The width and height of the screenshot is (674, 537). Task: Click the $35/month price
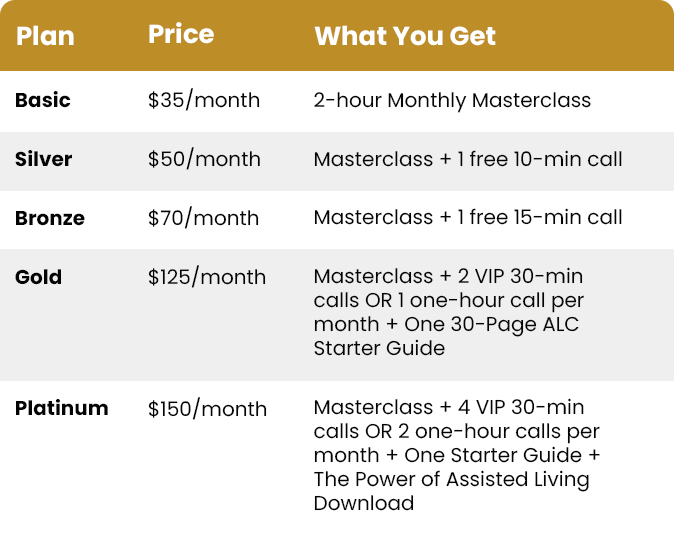(x=204, y=100)
